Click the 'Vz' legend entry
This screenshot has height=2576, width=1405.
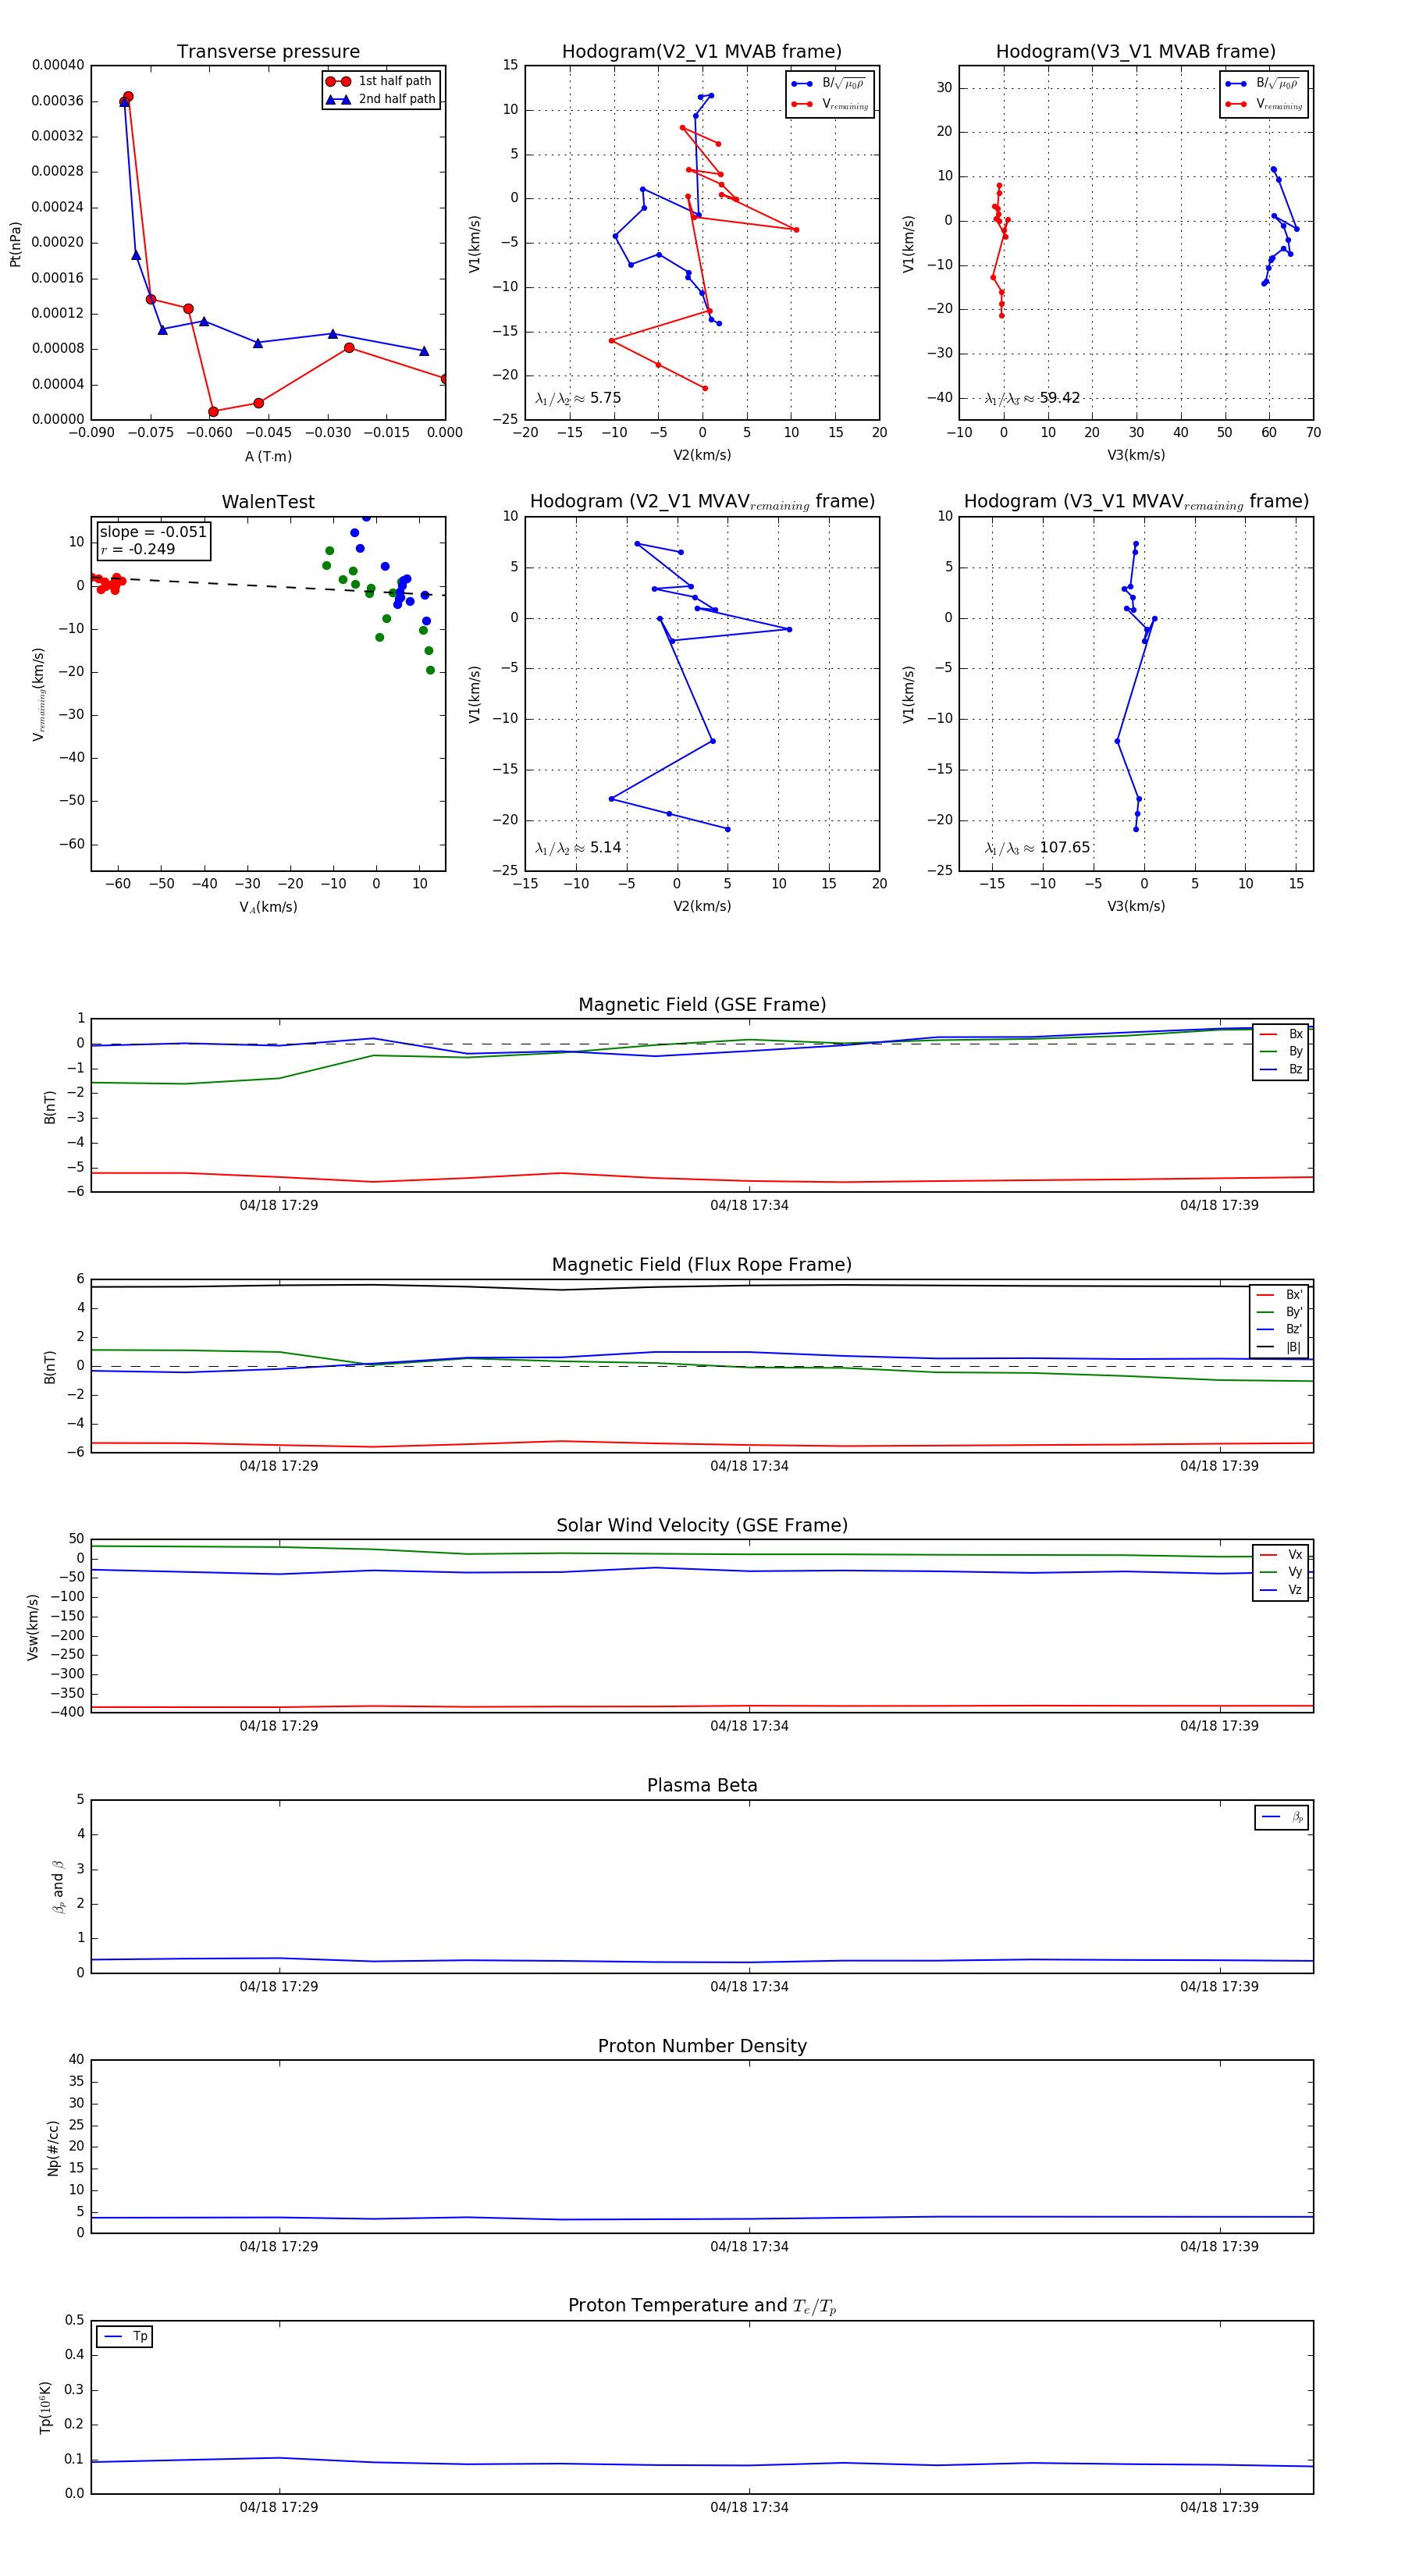1282,1590
